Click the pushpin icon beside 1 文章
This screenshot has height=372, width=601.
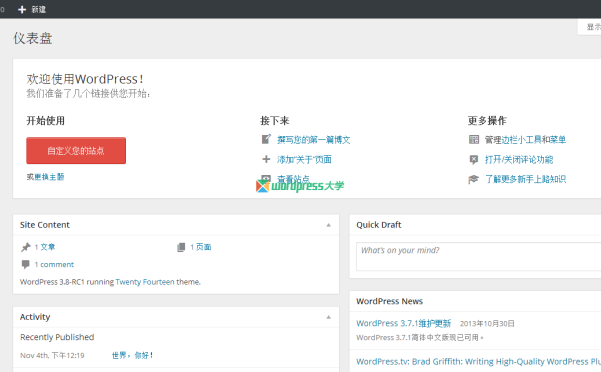pyautogui.click(x=26, y=247)
